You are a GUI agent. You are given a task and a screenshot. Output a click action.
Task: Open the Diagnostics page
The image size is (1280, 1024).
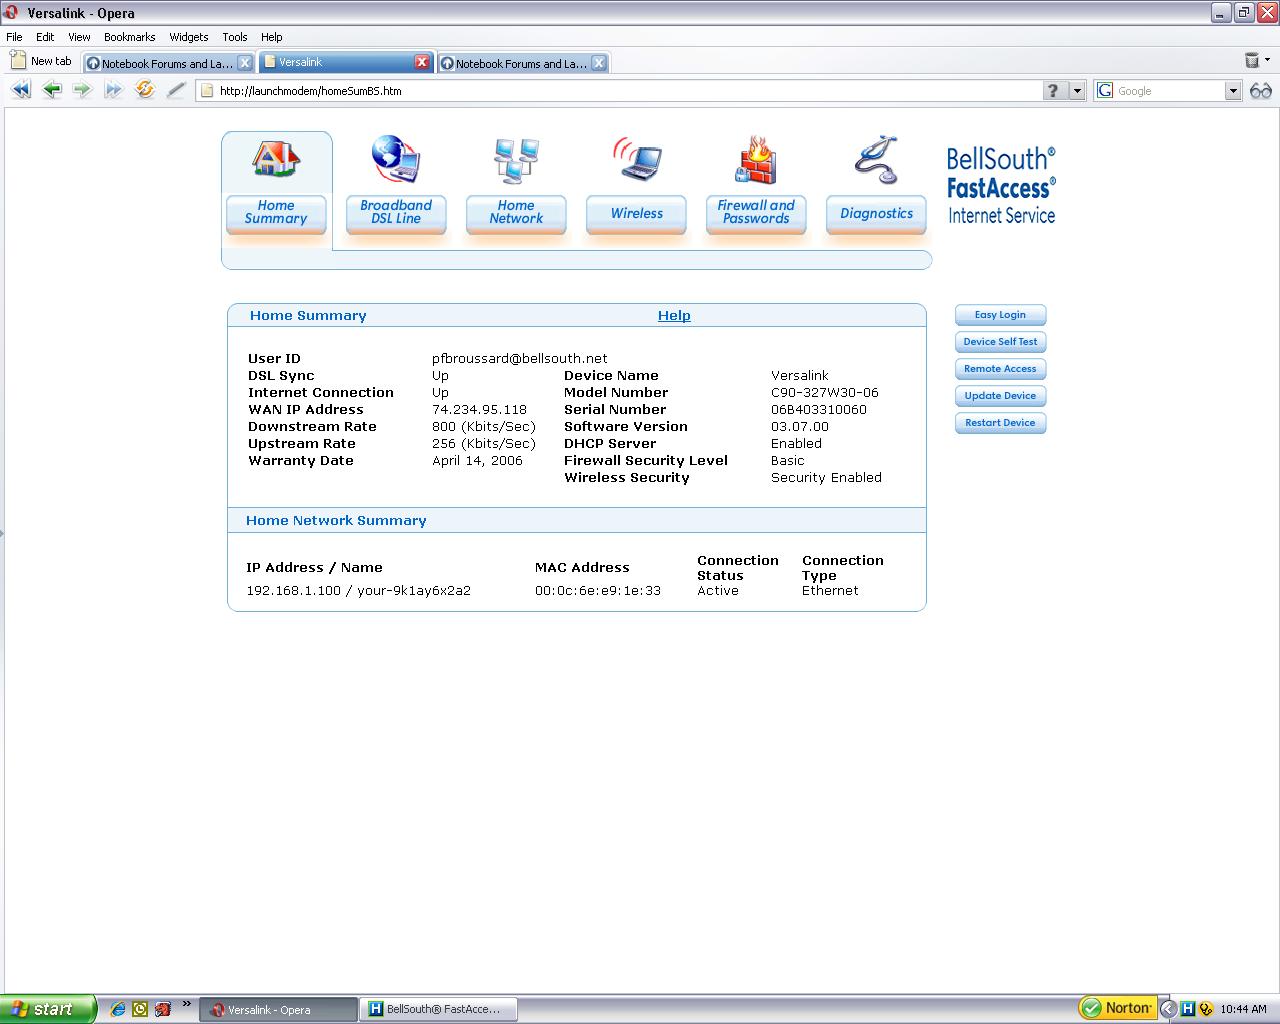(876, 213)
